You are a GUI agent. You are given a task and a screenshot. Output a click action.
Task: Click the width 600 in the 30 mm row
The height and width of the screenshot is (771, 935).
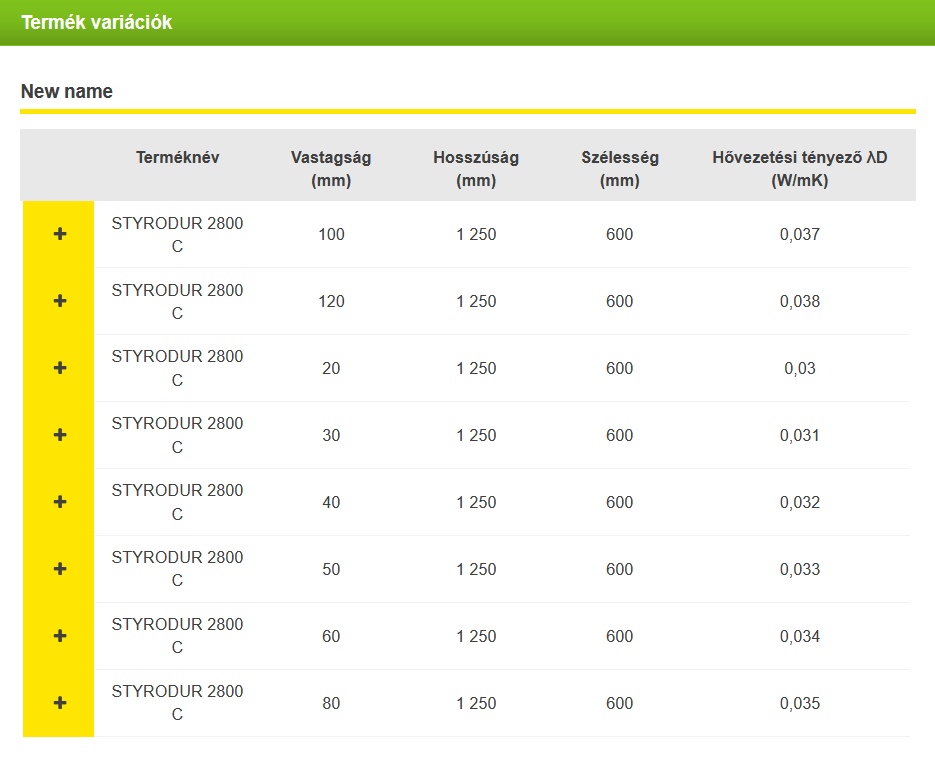pyautogui.click(x=620, y=435)
